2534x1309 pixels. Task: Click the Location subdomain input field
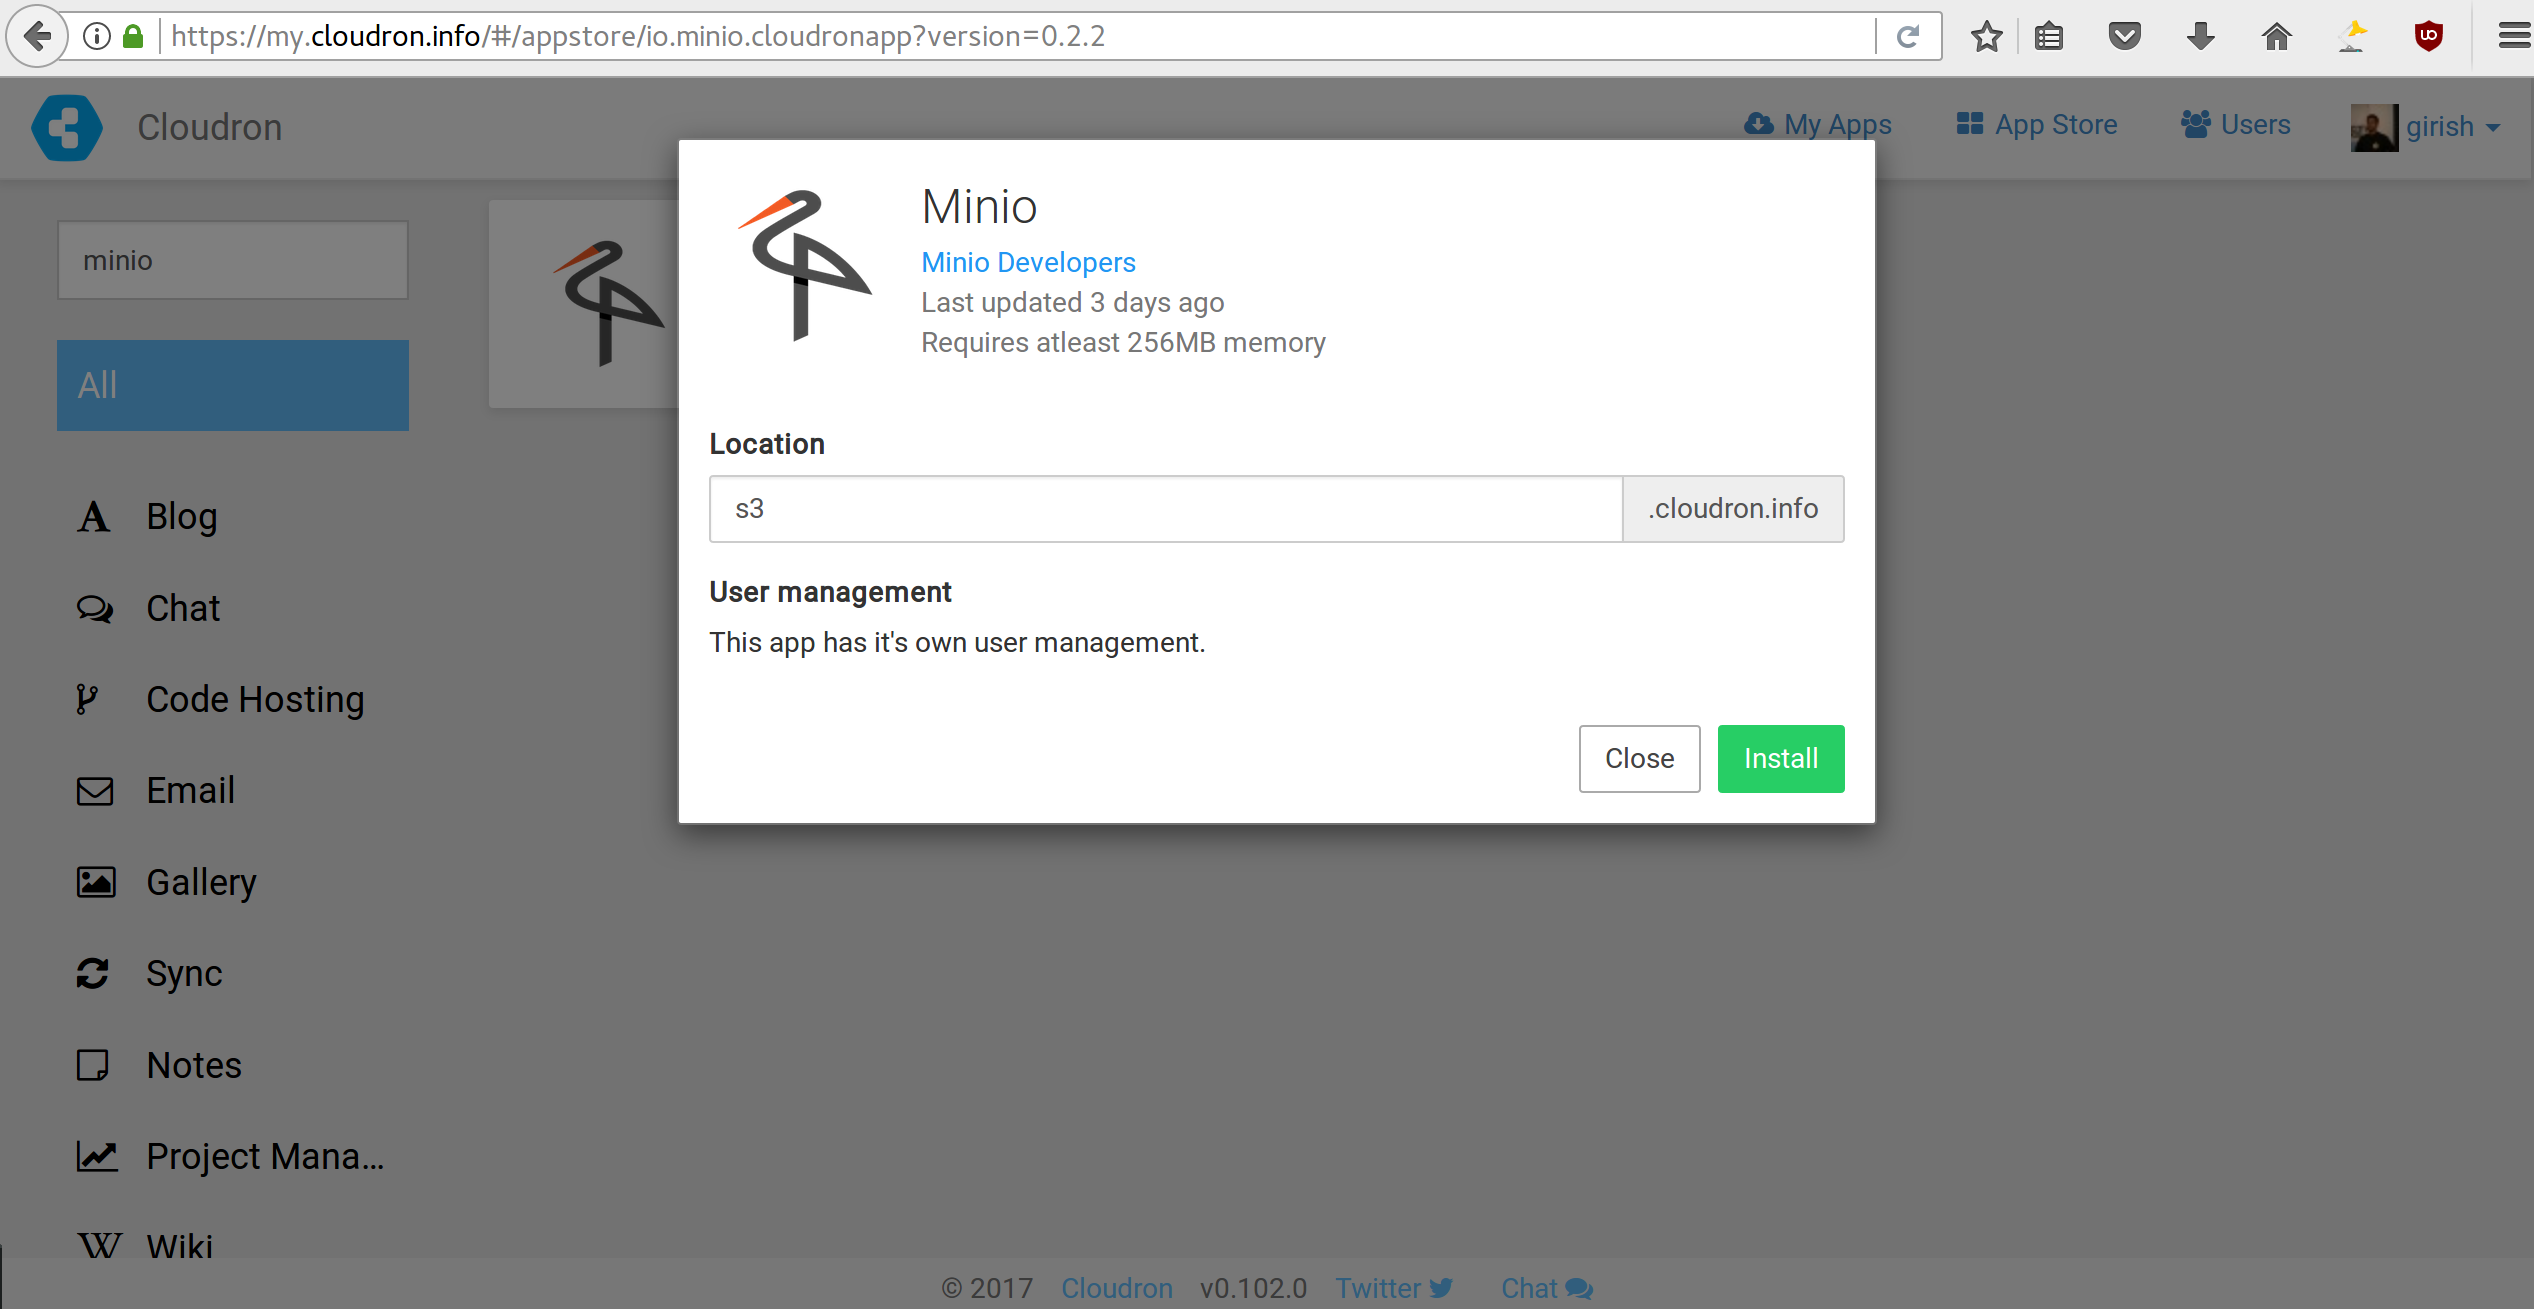pos(1165,509)
